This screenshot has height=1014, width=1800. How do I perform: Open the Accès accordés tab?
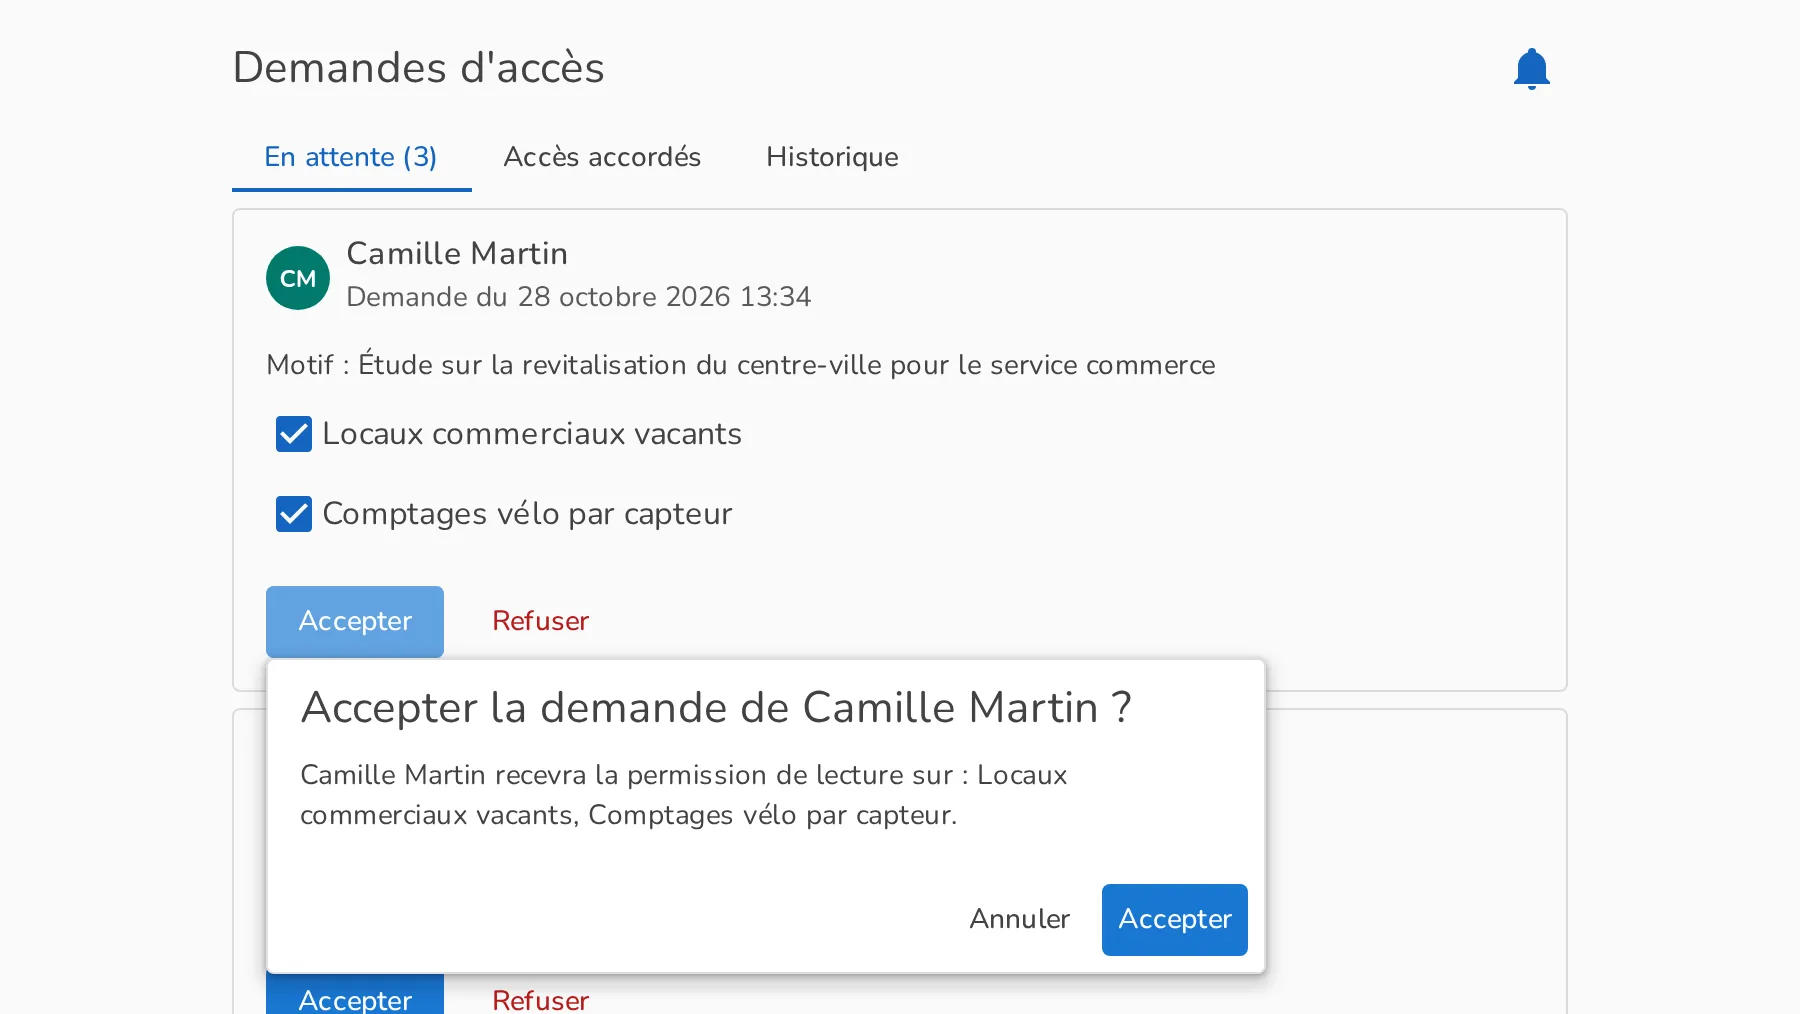(x=602, y=157)
